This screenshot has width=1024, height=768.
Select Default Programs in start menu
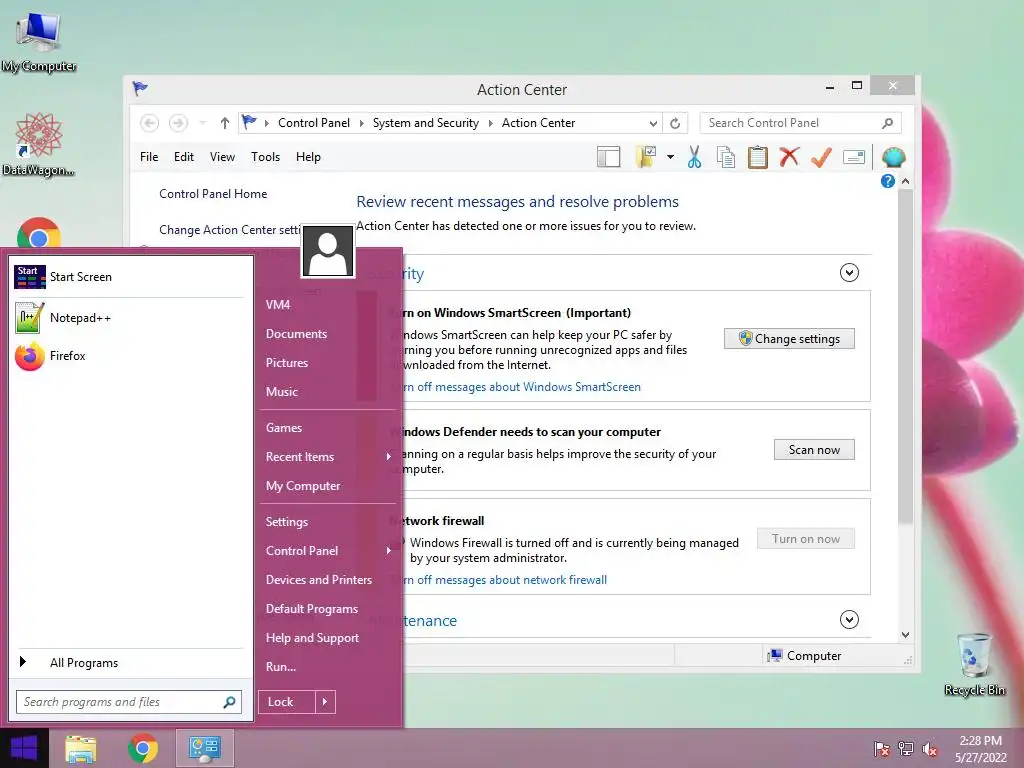(312, 609)
